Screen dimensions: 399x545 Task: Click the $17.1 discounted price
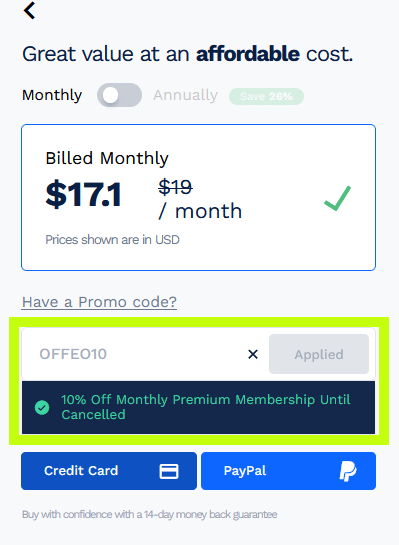point(83,194)
